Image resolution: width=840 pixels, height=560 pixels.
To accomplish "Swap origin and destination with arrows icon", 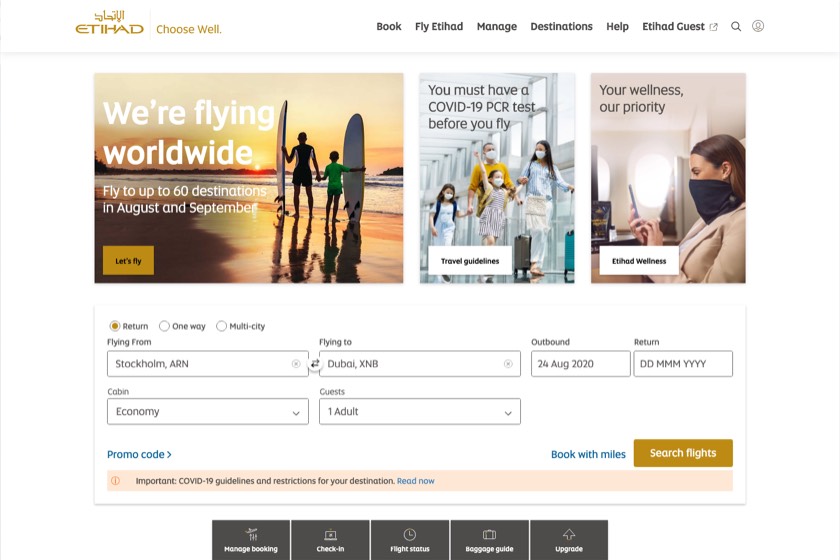I will (x=315, y=364).
